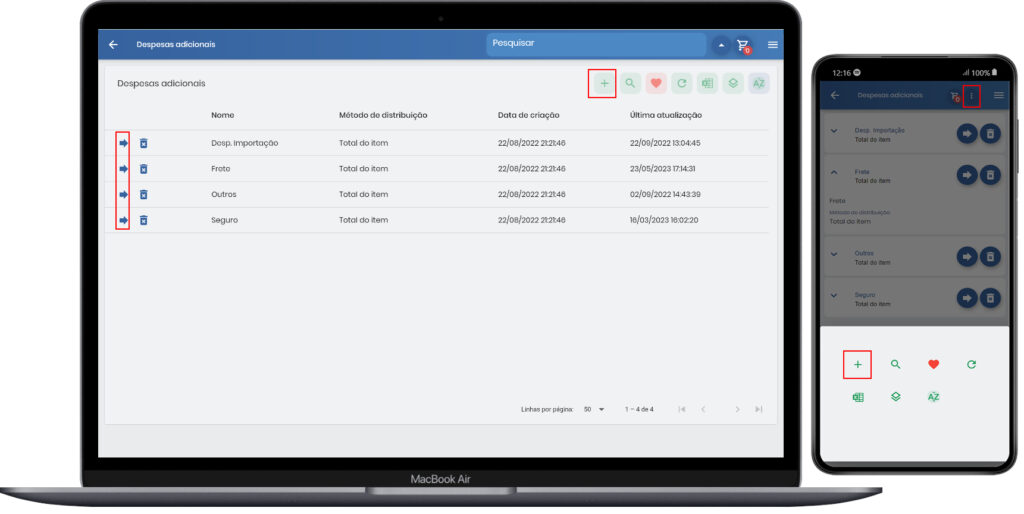Open the shopping cart on laptop header
Viewport: 1024px width, 514px height.
(x=743, y=45)
